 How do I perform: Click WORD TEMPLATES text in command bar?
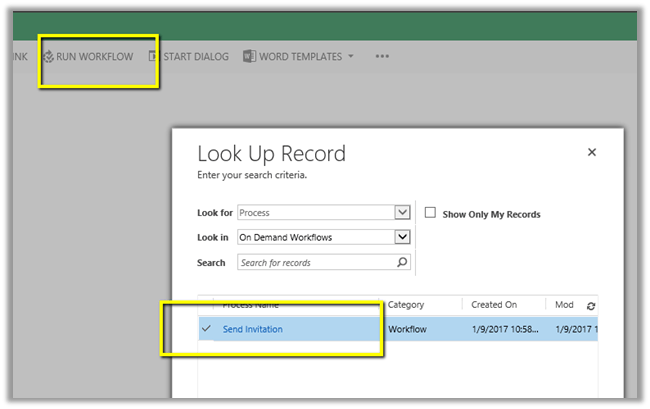coord(300,57)
